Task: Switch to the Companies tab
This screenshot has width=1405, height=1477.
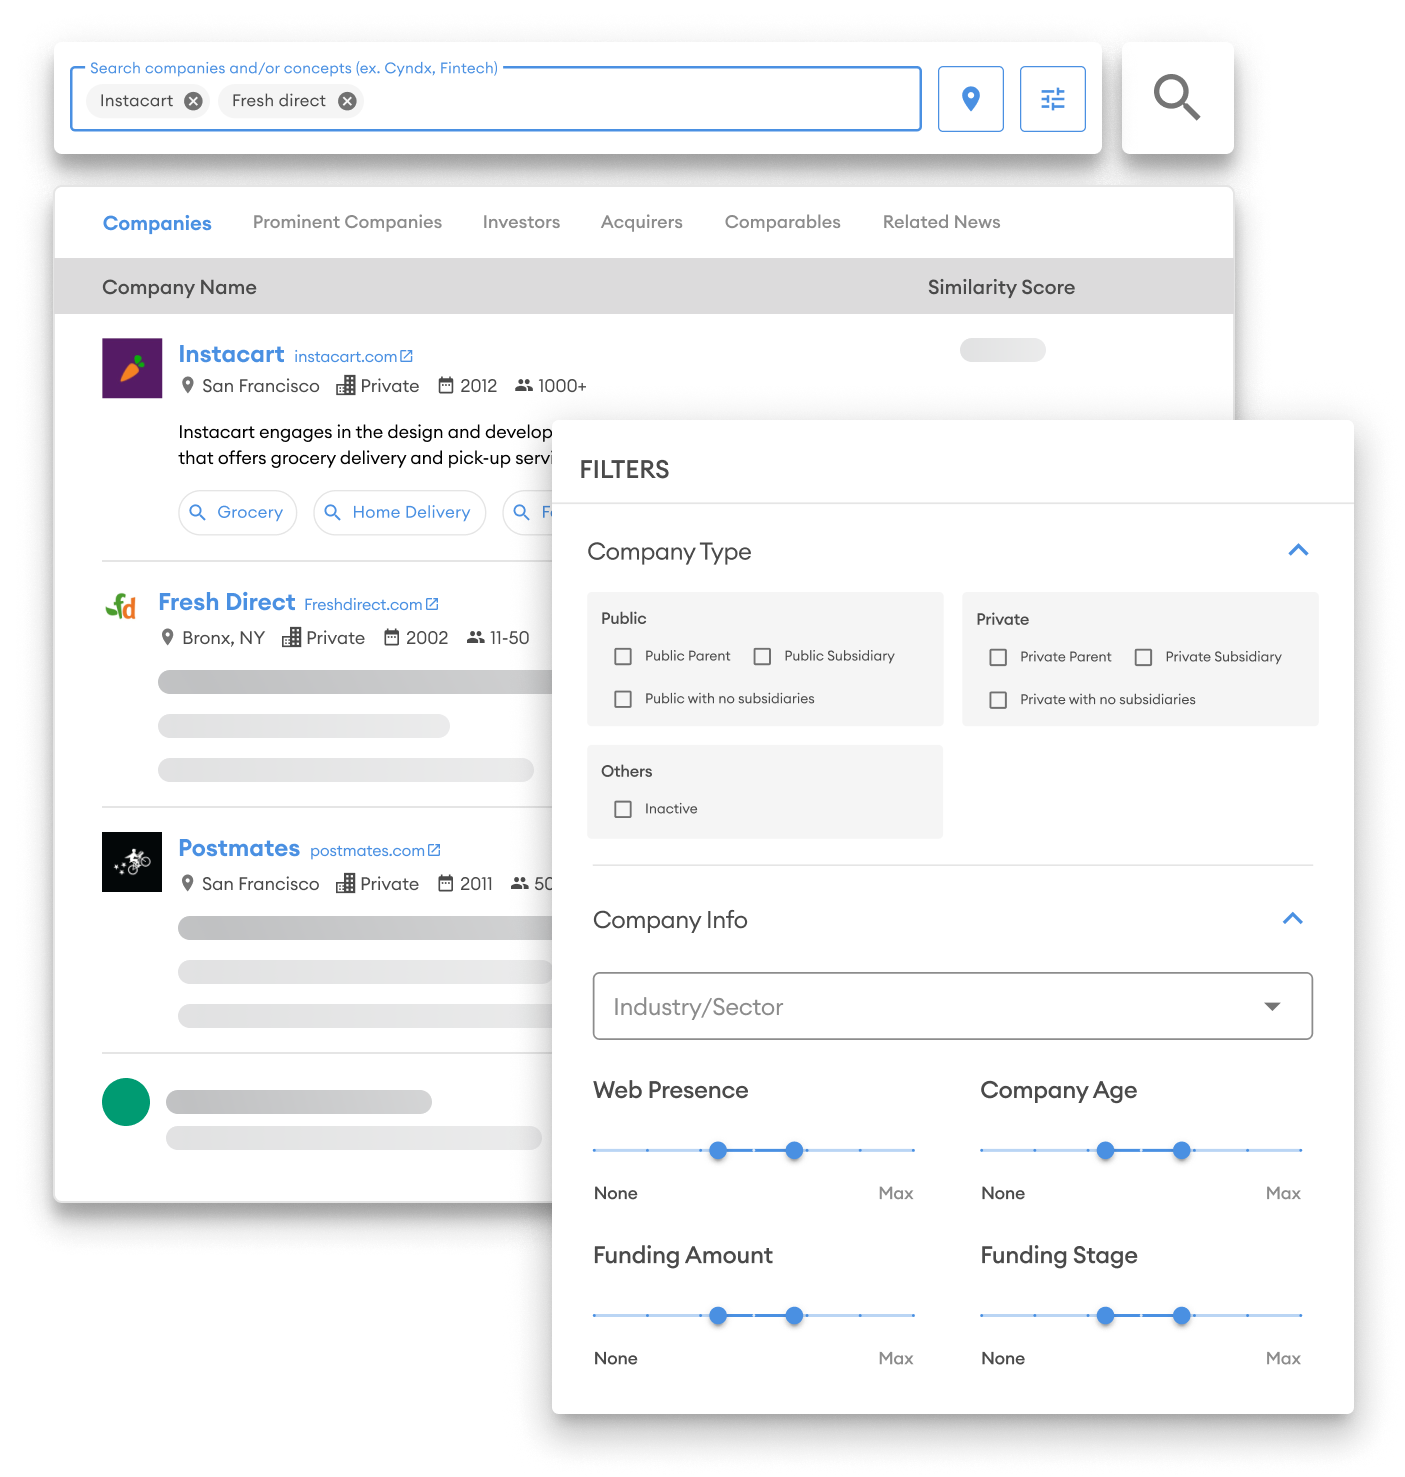Action: (x=157, y=223)
